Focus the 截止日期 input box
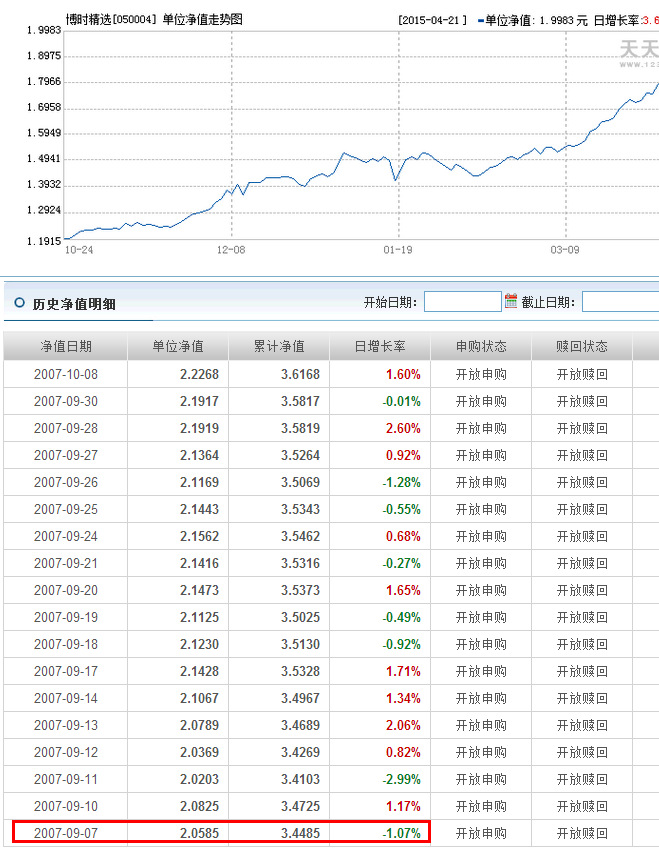659x849 pixels. [x=619, y=302]
